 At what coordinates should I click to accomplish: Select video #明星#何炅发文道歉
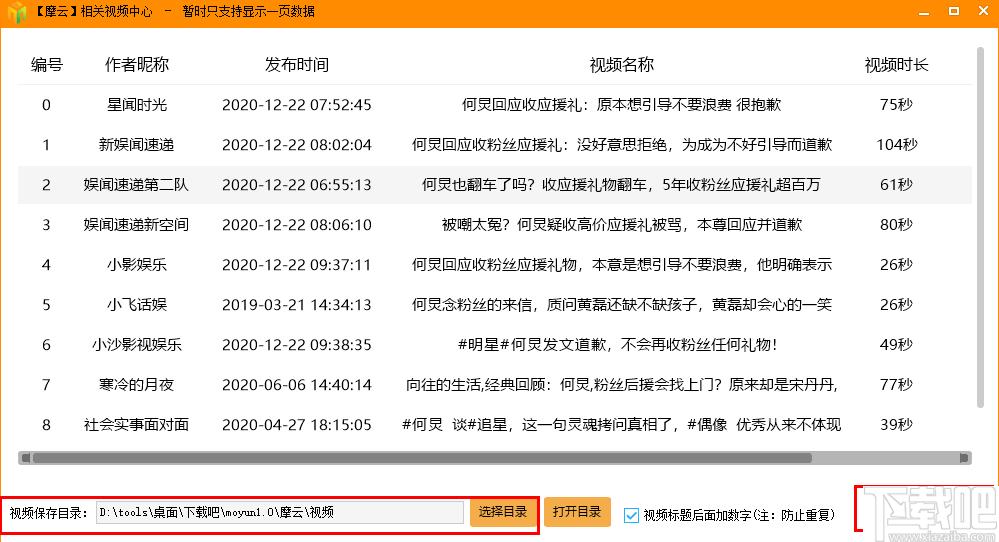tap(617, 345)
